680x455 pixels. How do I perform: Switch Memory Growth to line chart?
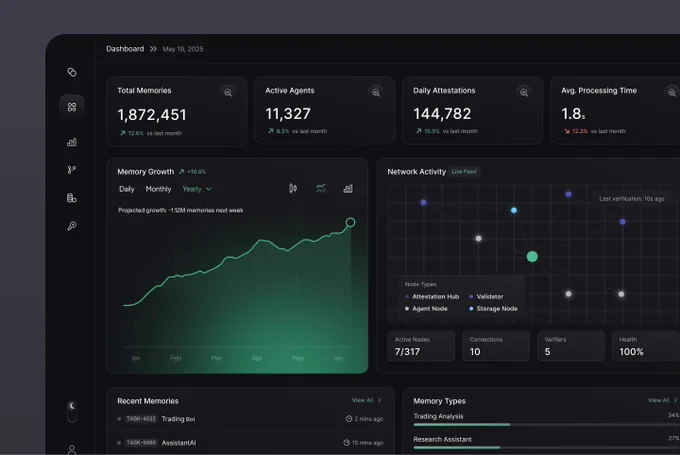coord(320,188)
